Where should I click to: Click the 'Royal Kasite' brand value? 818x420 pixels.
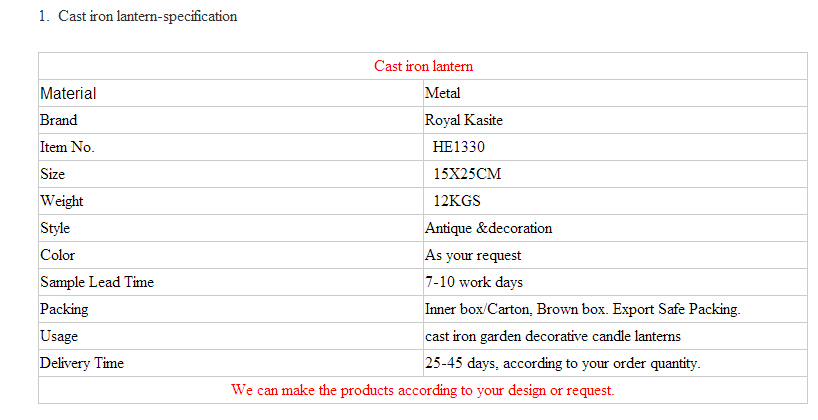click(463, 120)
